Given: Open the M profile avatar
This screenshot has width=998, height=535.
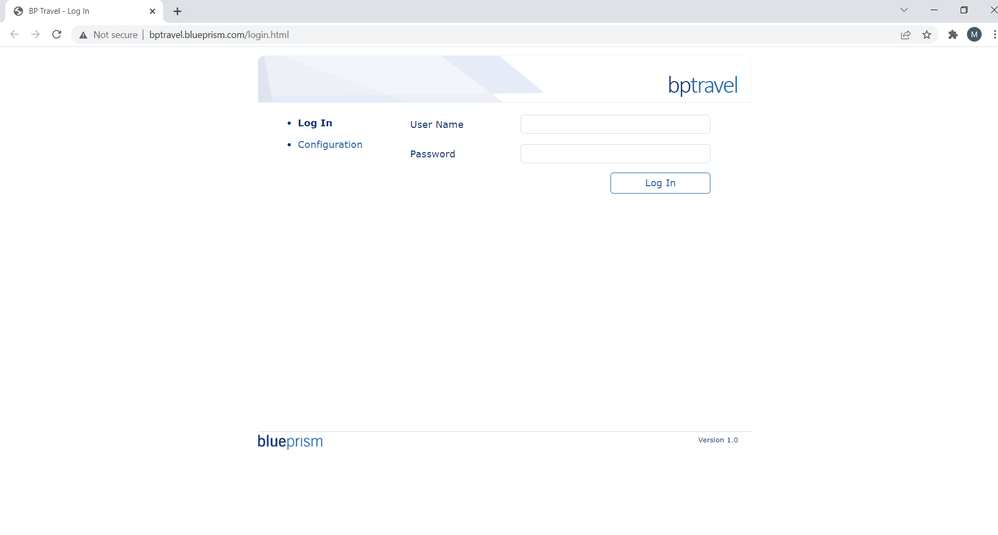Looking at the screenshot, I should coord(974,34).
